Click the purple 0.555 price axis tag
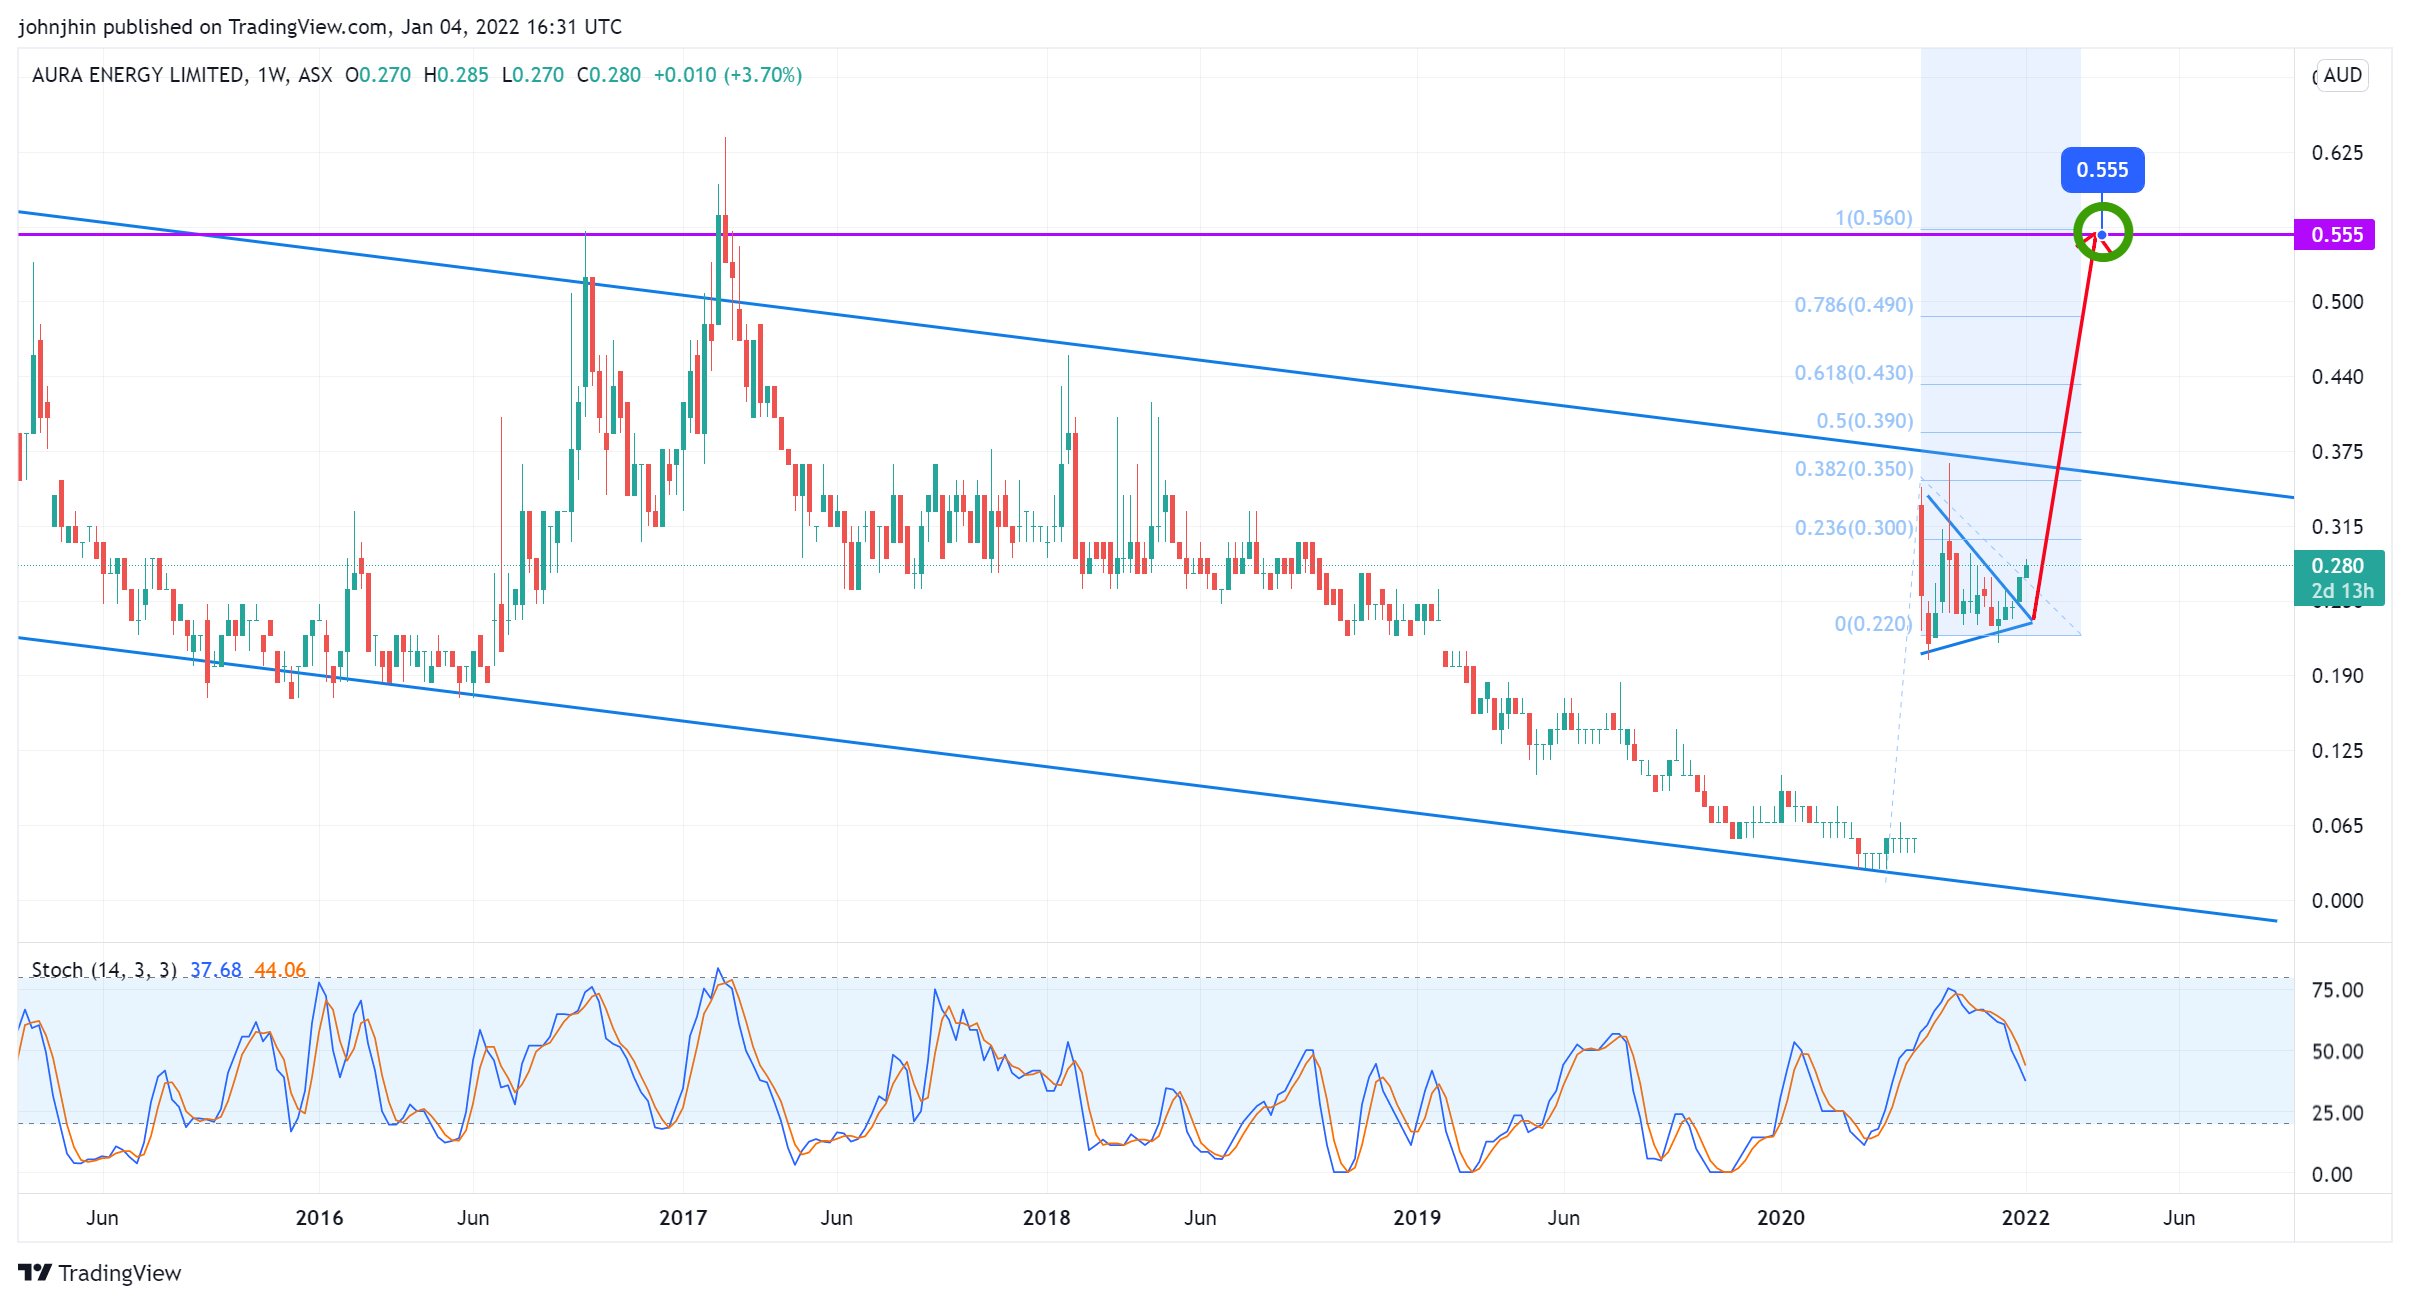 pos(2335,235)
